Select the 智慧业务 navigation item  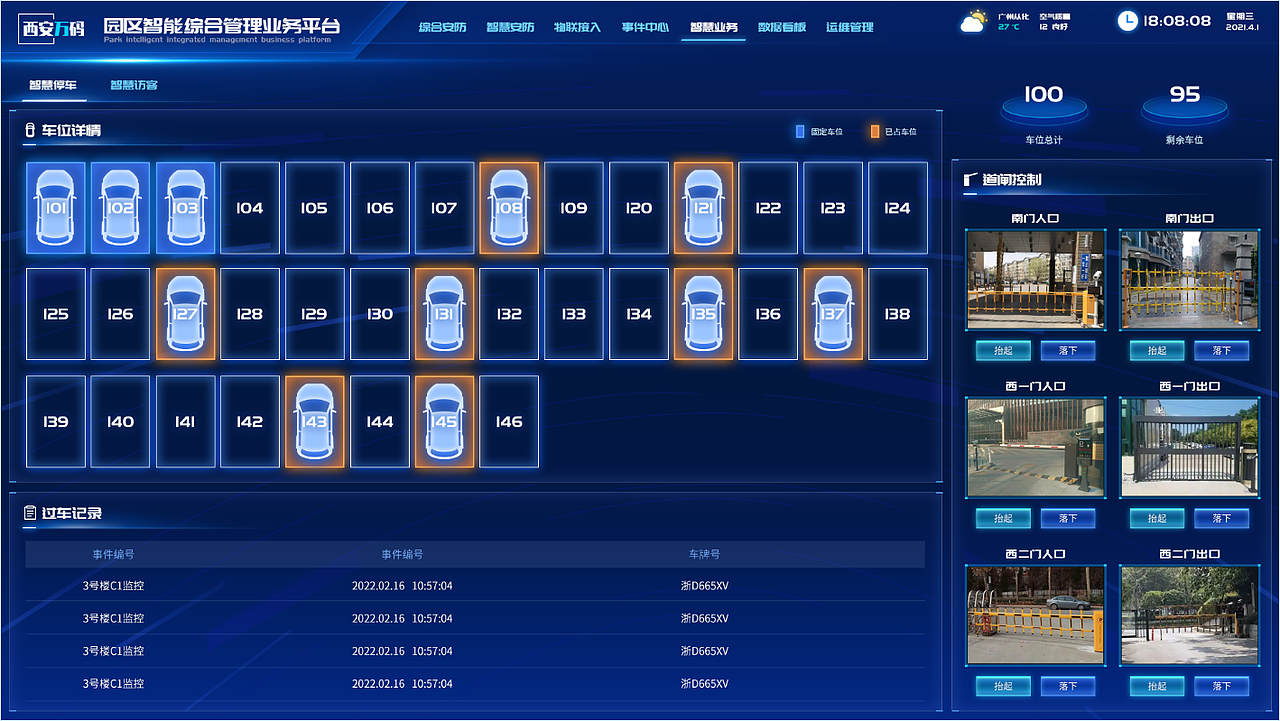pos(714,27)
